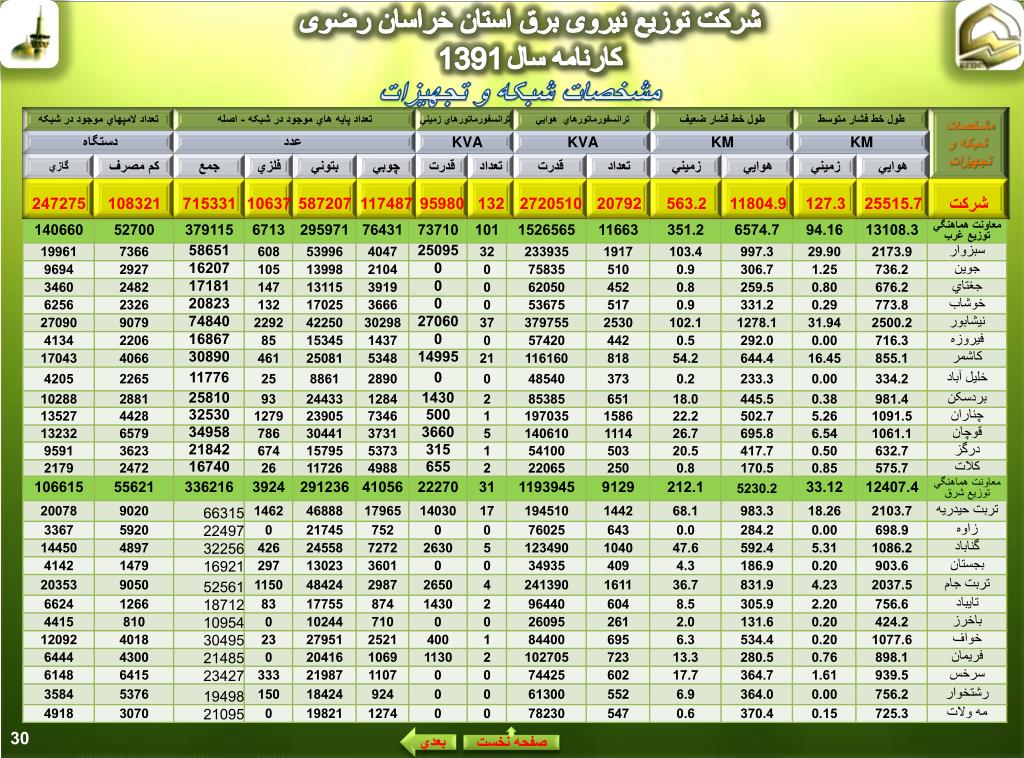The height and width of the screenshot is (758, 1024).
Task: Go to صفحه نخست (first page) button
Action: 511,742
